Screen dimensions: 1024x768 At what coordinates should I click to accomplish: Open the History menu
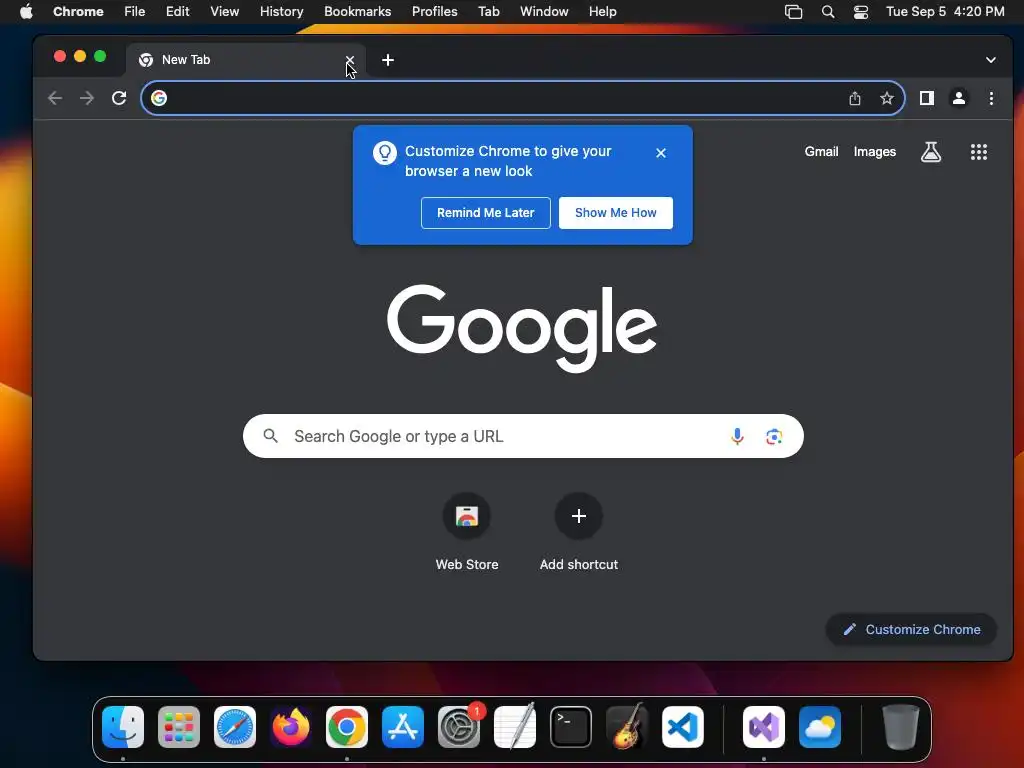click(281, 12)
